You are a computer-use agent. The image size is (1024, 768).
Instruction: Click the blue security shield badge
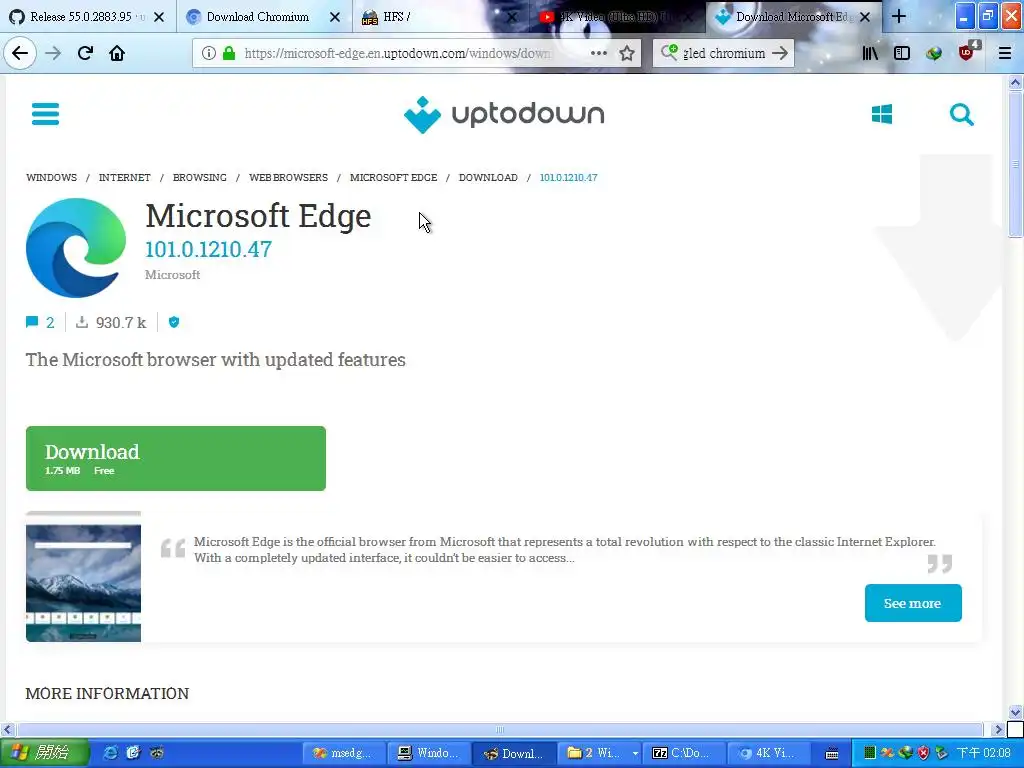click(174, 322)
